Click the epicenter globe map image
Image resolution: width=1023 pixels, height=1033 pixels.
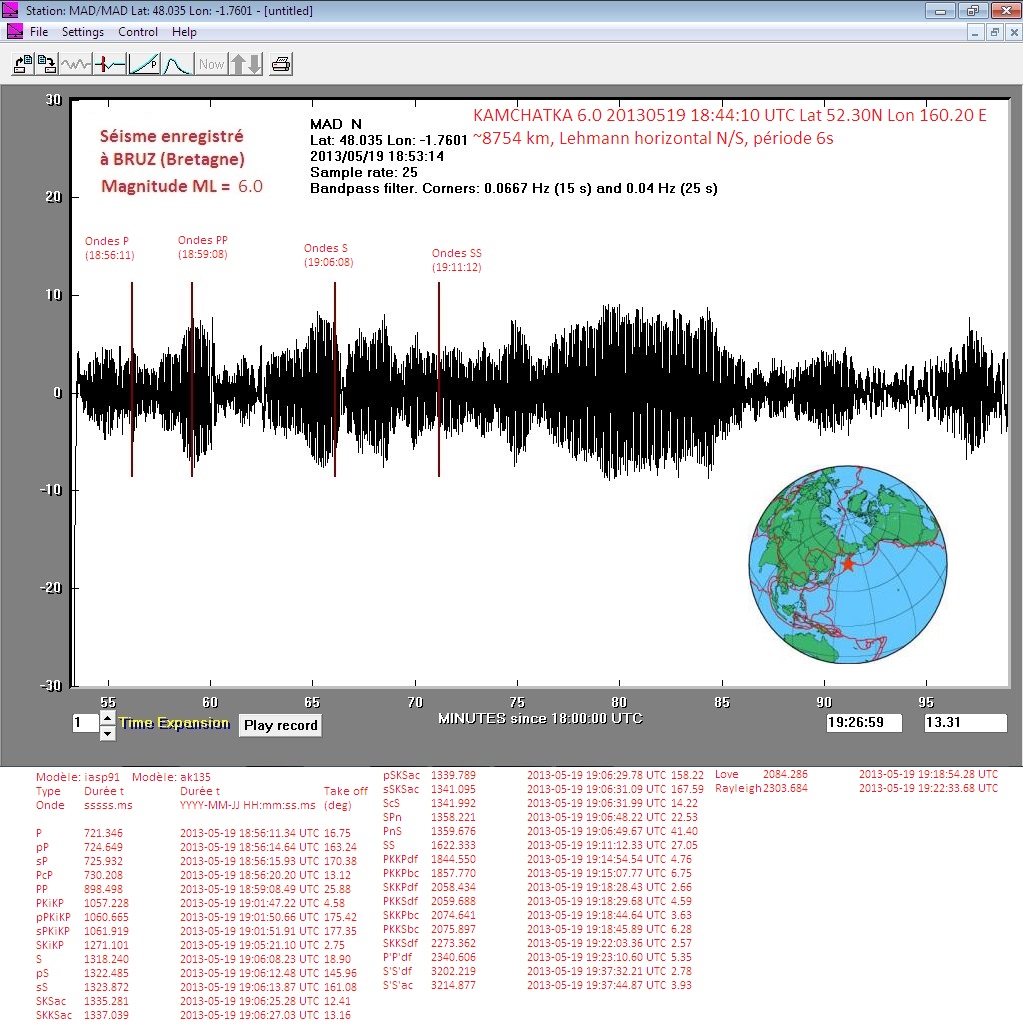pyautogui.click(x=848, y=564)
